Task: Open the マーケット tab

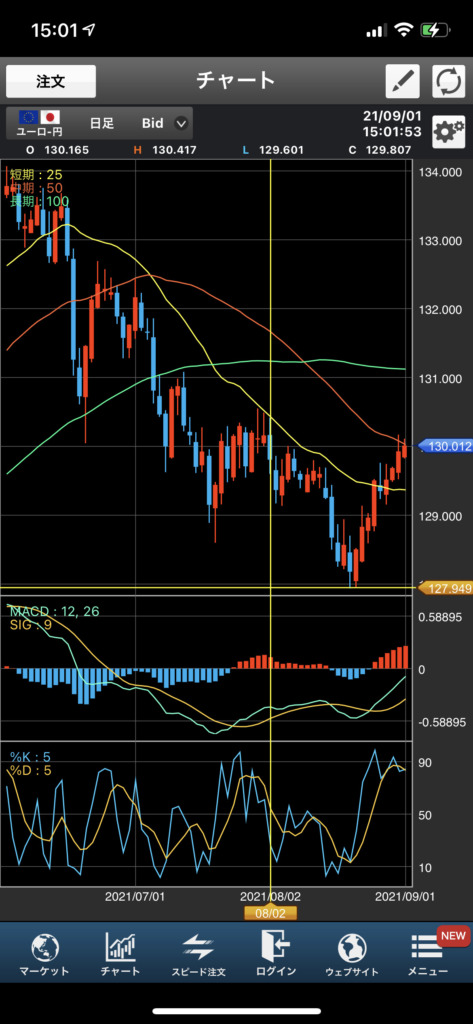Action: 44,955
